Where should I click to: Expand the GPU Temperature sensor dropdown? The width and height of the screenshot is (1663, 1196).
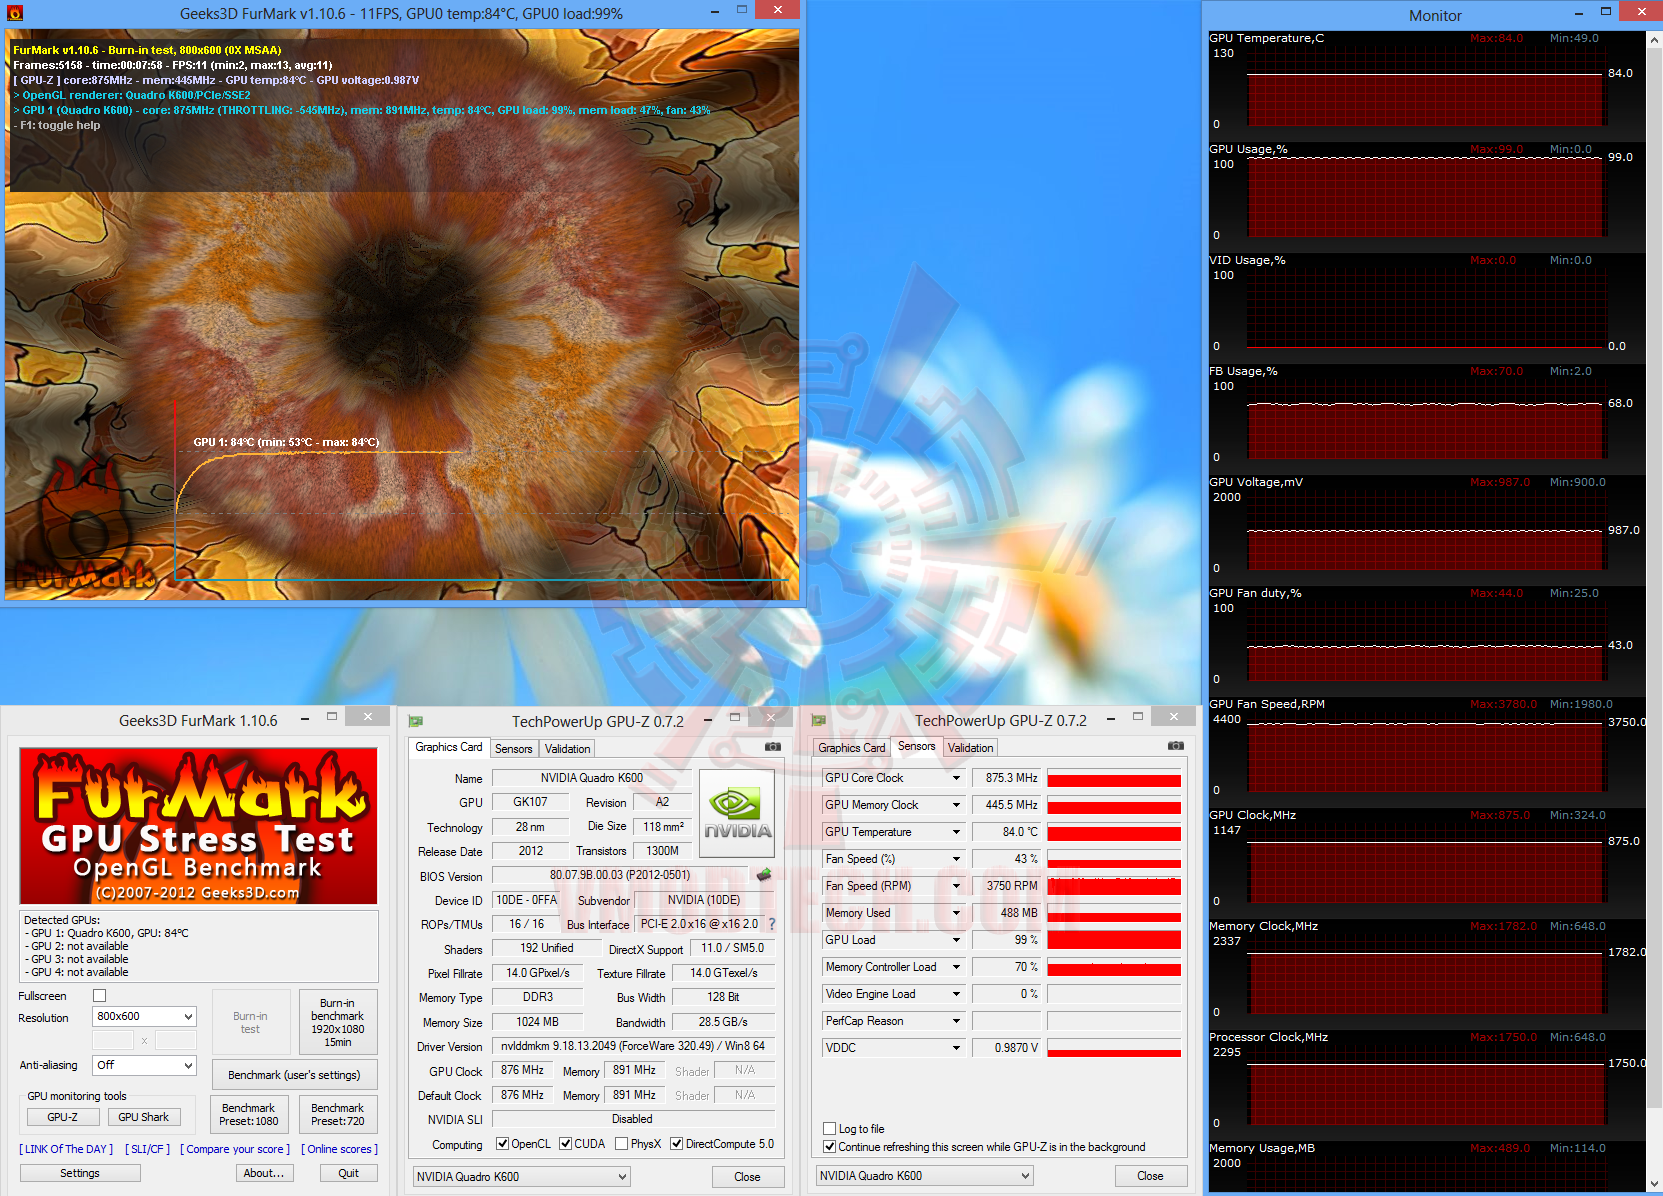(x=956, y=832)
